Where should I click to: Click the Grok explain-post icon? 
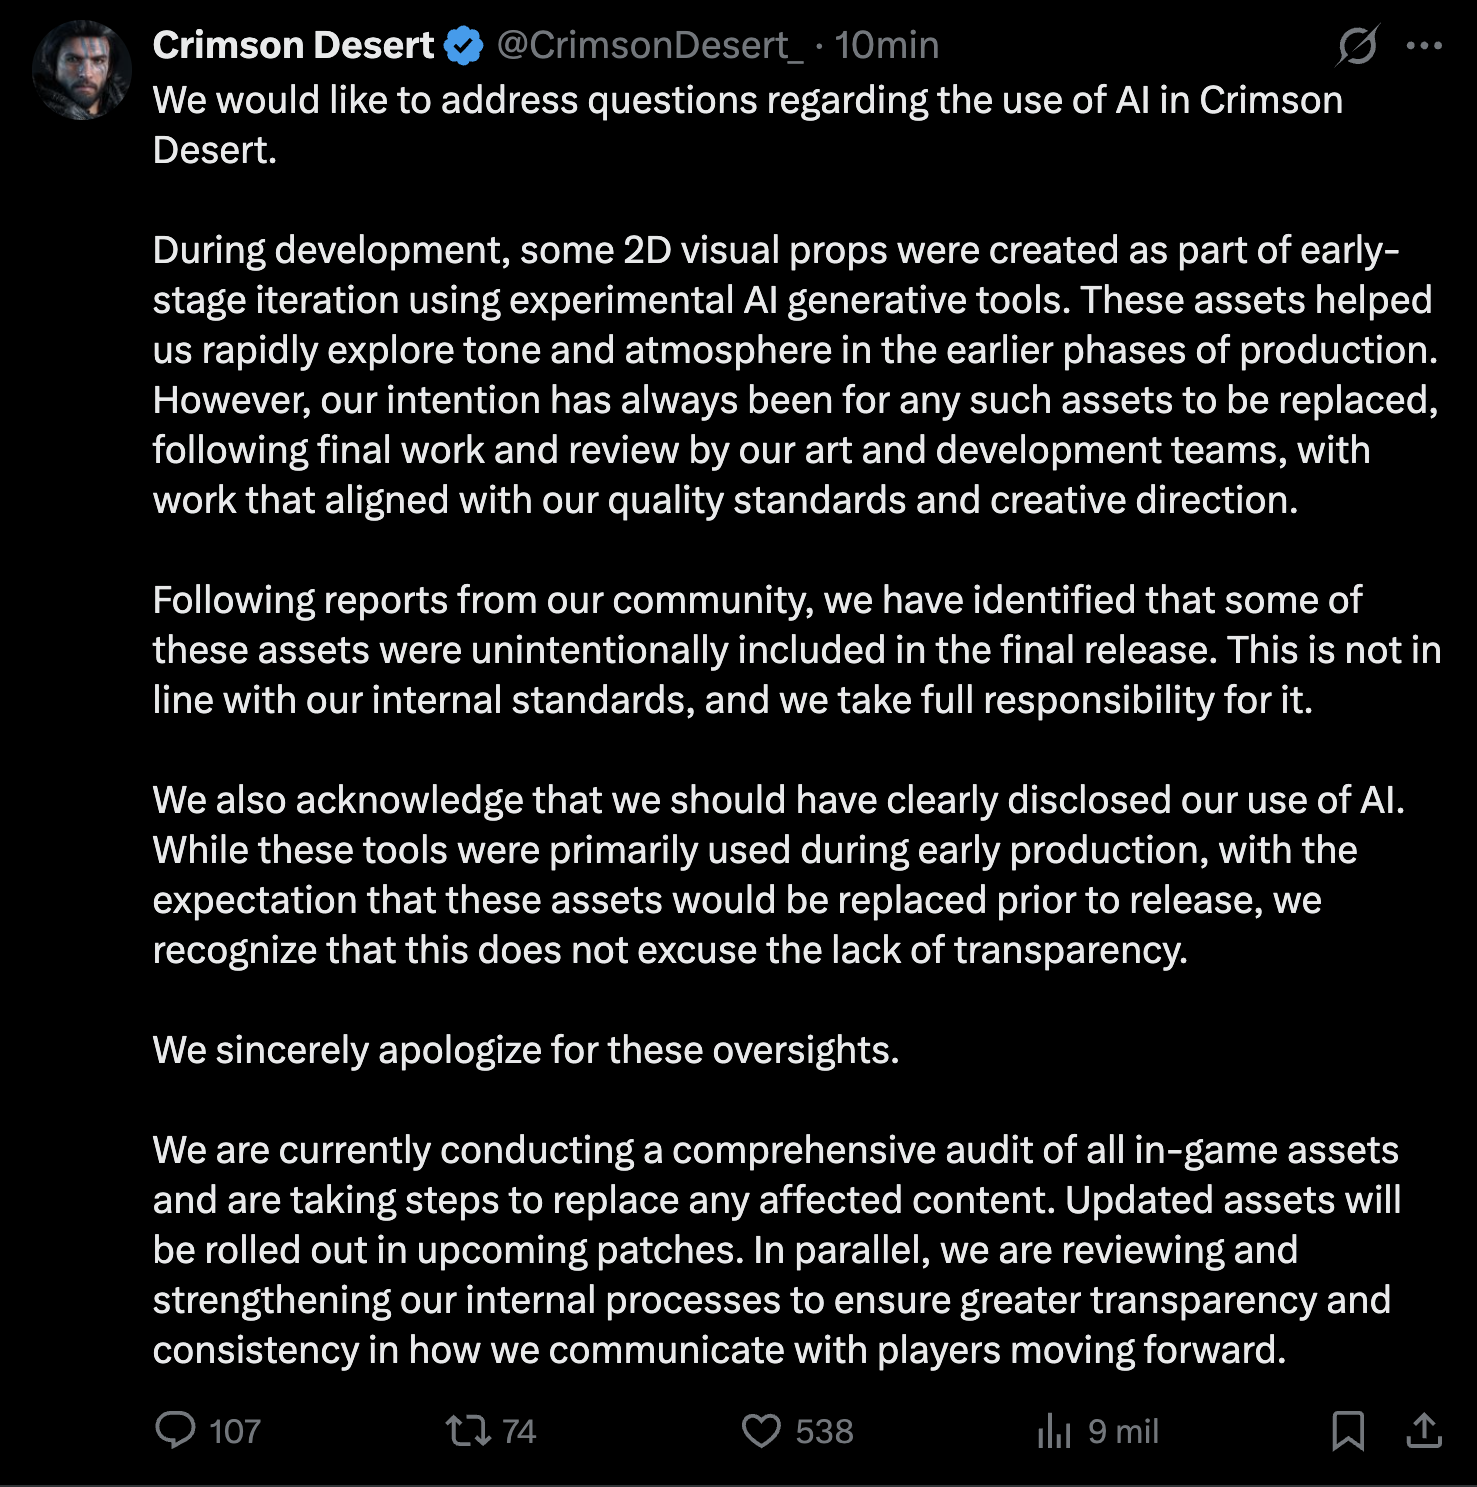pyautogui.click(x=1358, y=45)
